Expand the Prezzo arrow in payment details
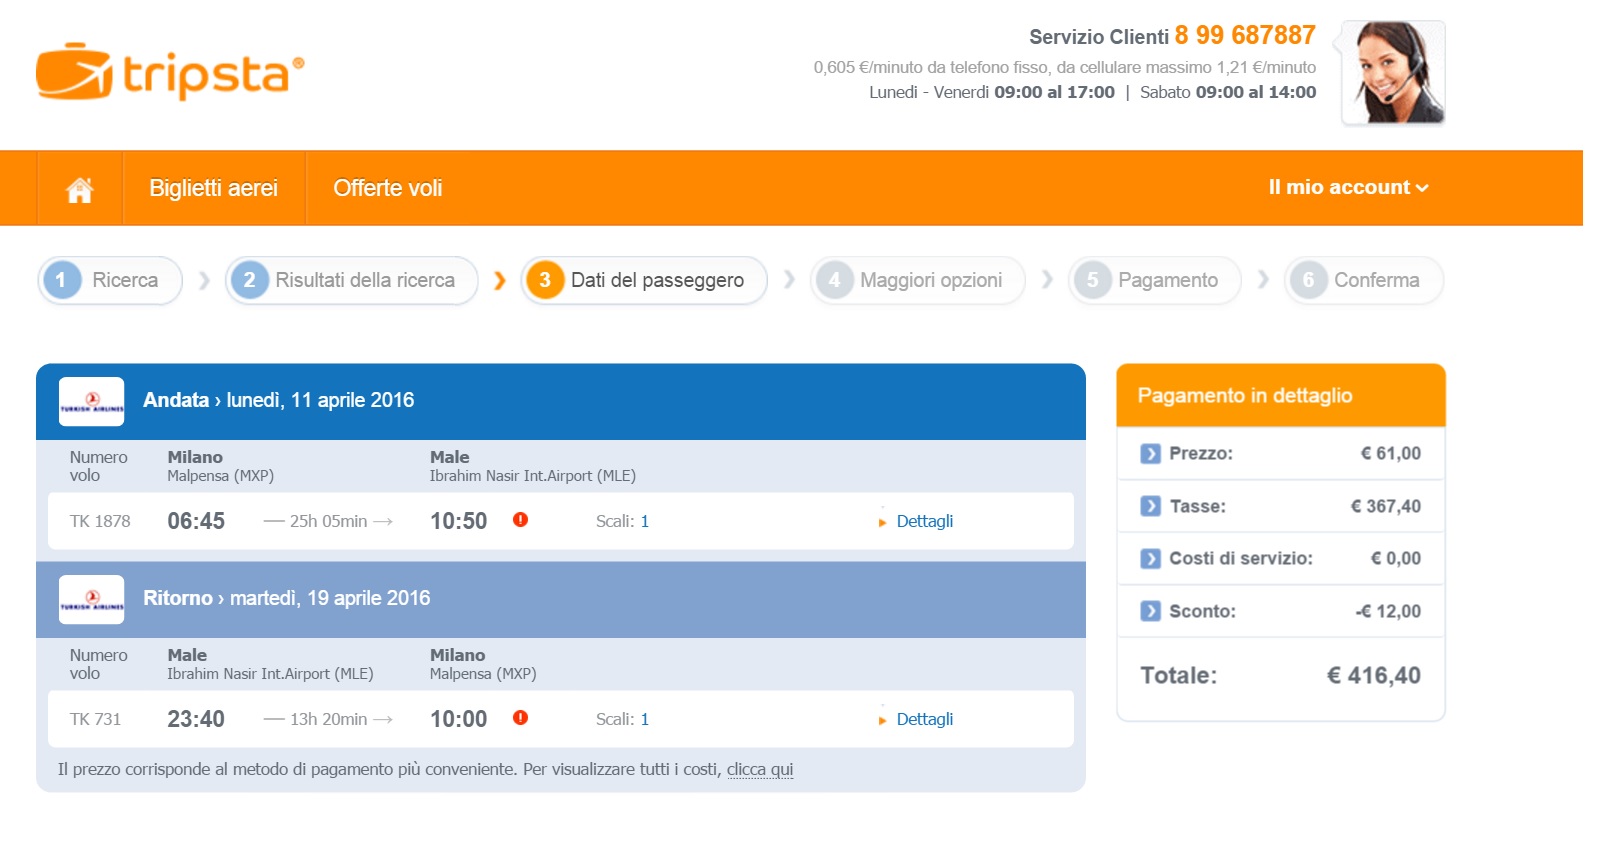The height and width of the screenshot is (846, 1598). tap(1151, 453)
